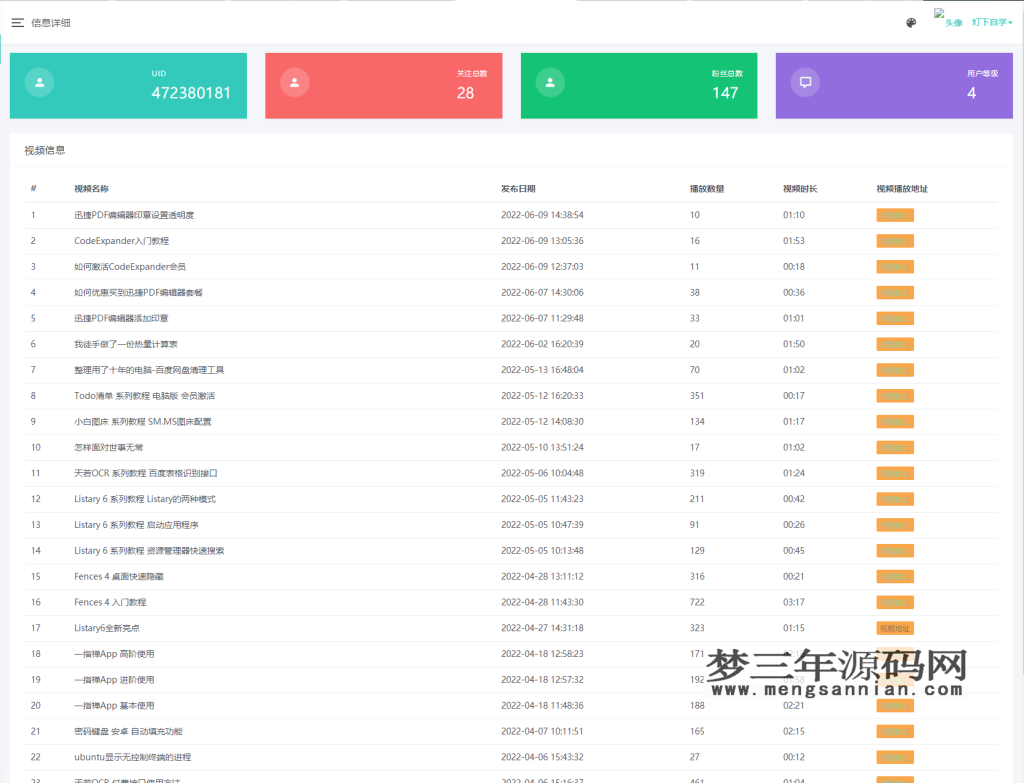Click the person icon on the 关注总数 card
The width and height of the screenshot is (1024, 783).
tap(294, 82)
